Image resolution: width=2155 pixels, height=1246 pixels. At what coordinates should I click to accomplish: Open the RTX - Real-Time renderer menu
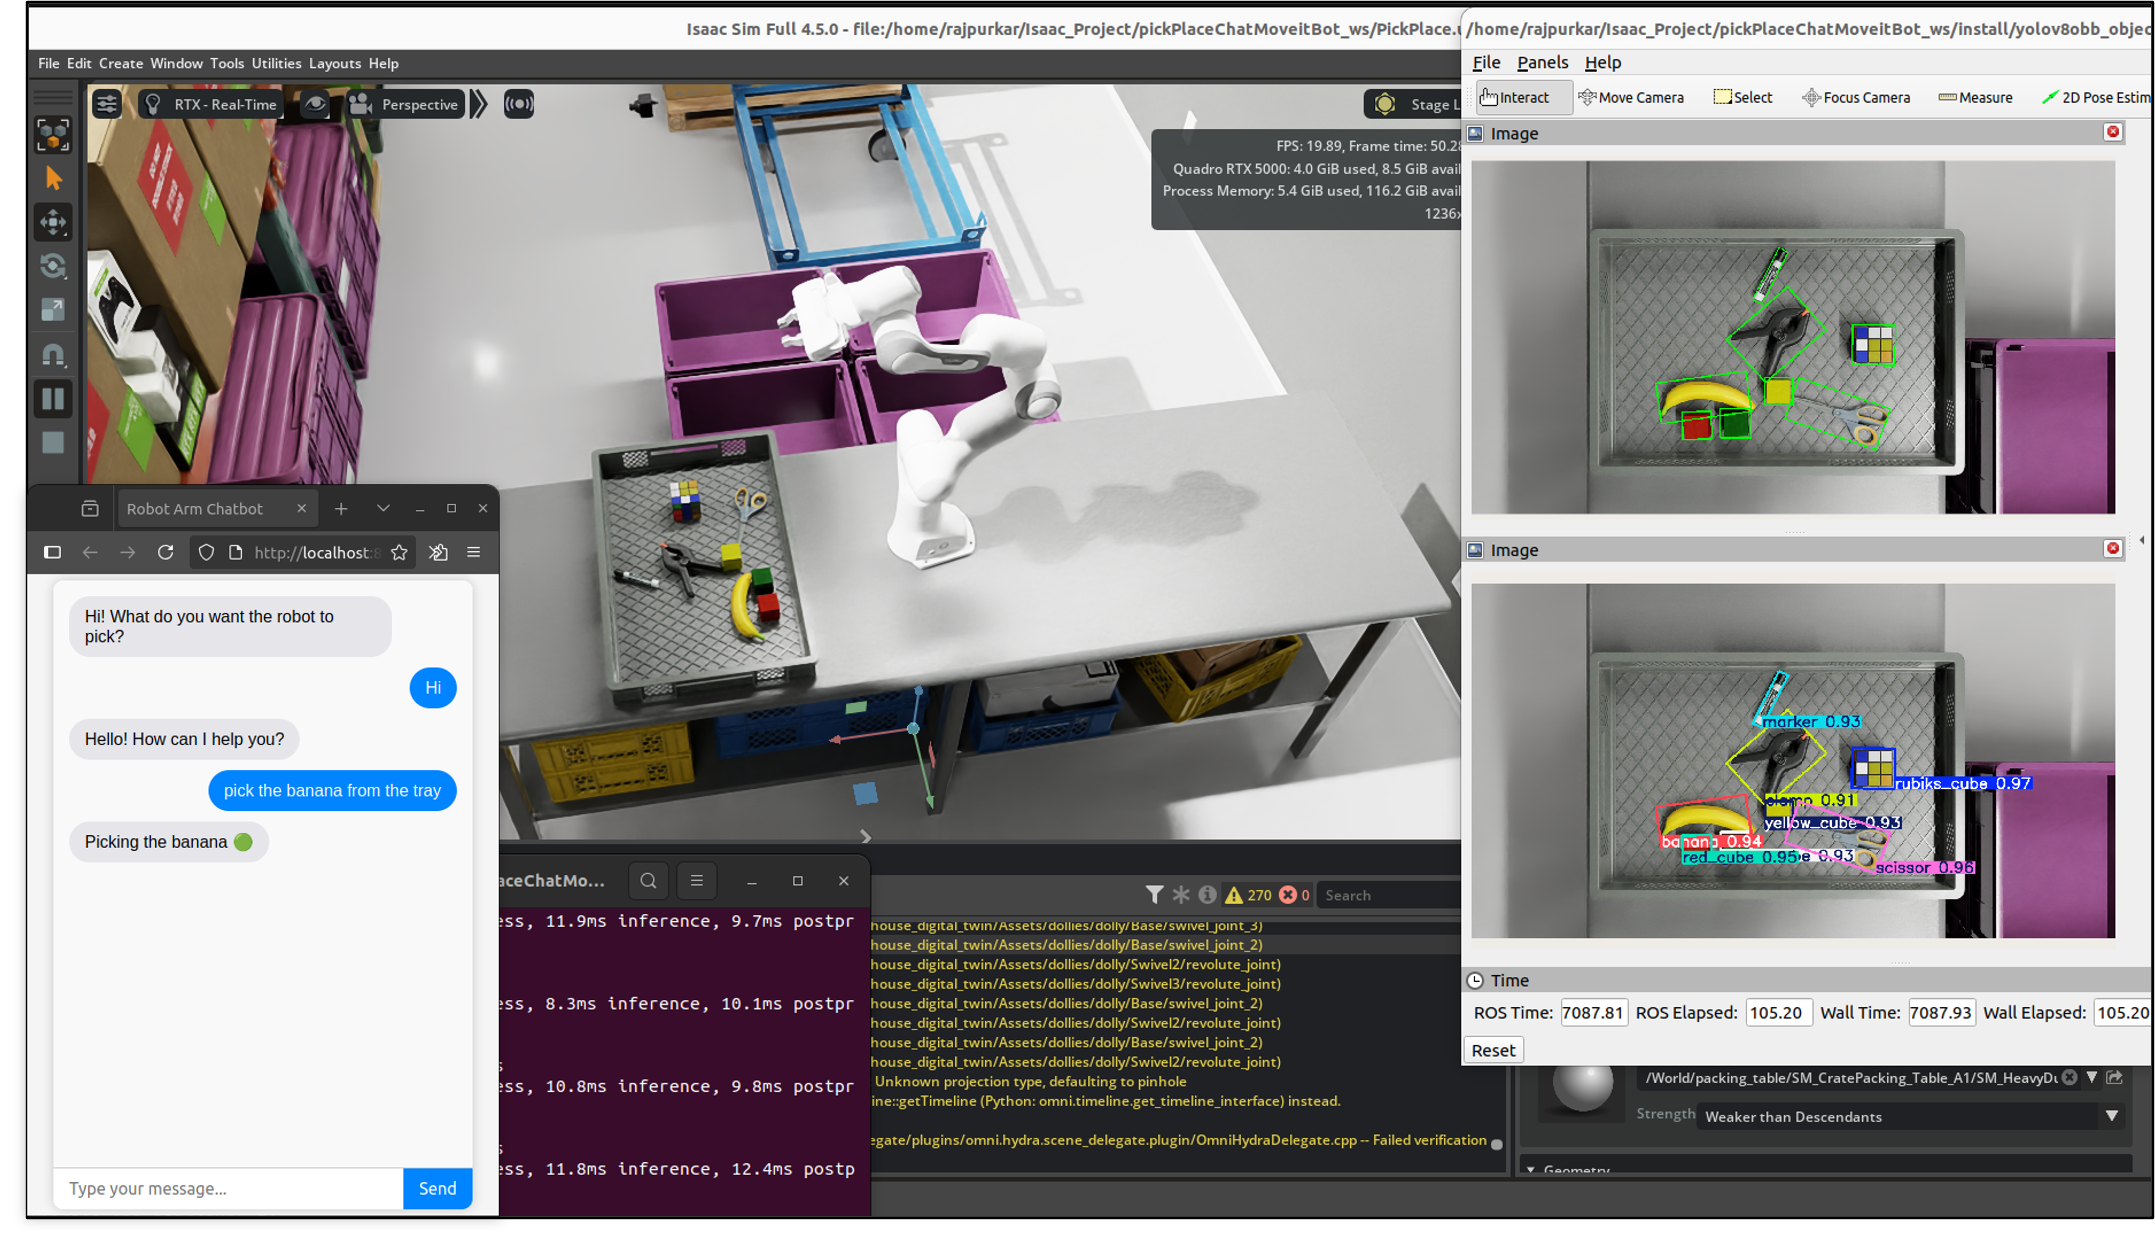(x=211, y=104)
